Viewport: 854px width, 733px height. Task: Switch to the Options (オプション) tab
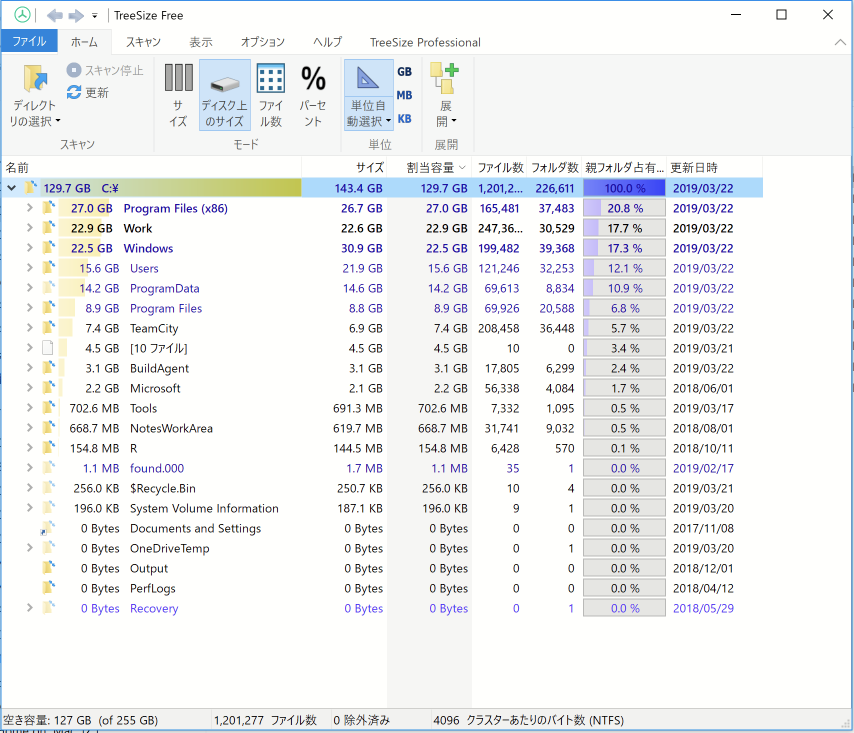click(x=263, y=42)
